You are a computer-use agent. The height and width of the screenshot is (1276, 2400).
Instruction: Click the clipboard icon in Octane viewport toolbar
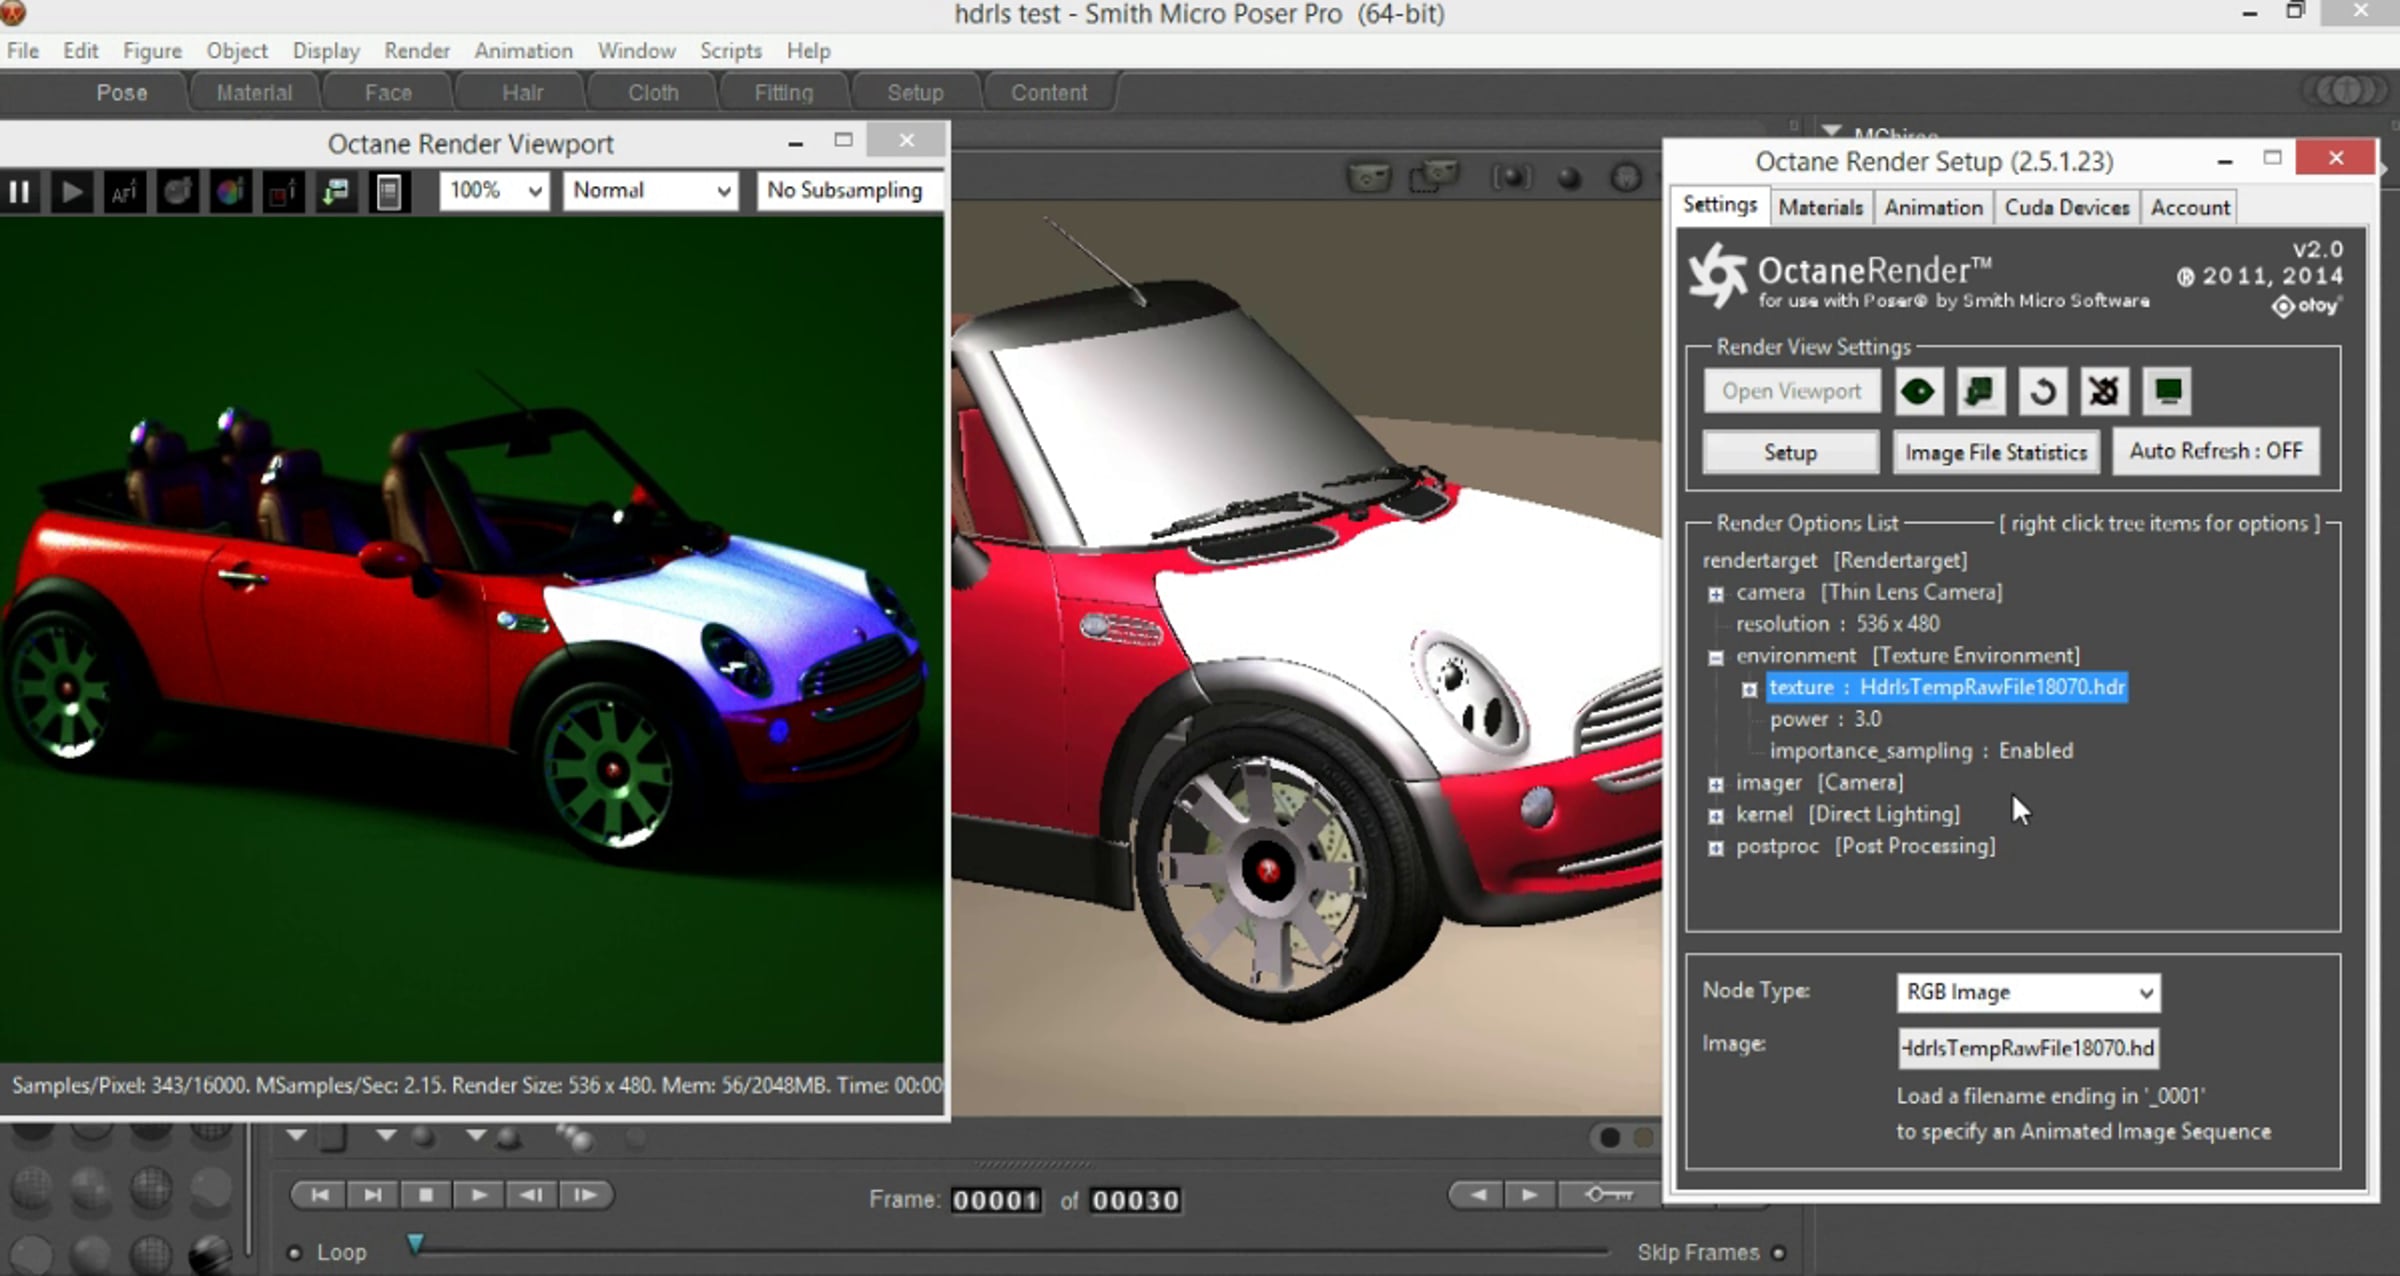(389, 191)
